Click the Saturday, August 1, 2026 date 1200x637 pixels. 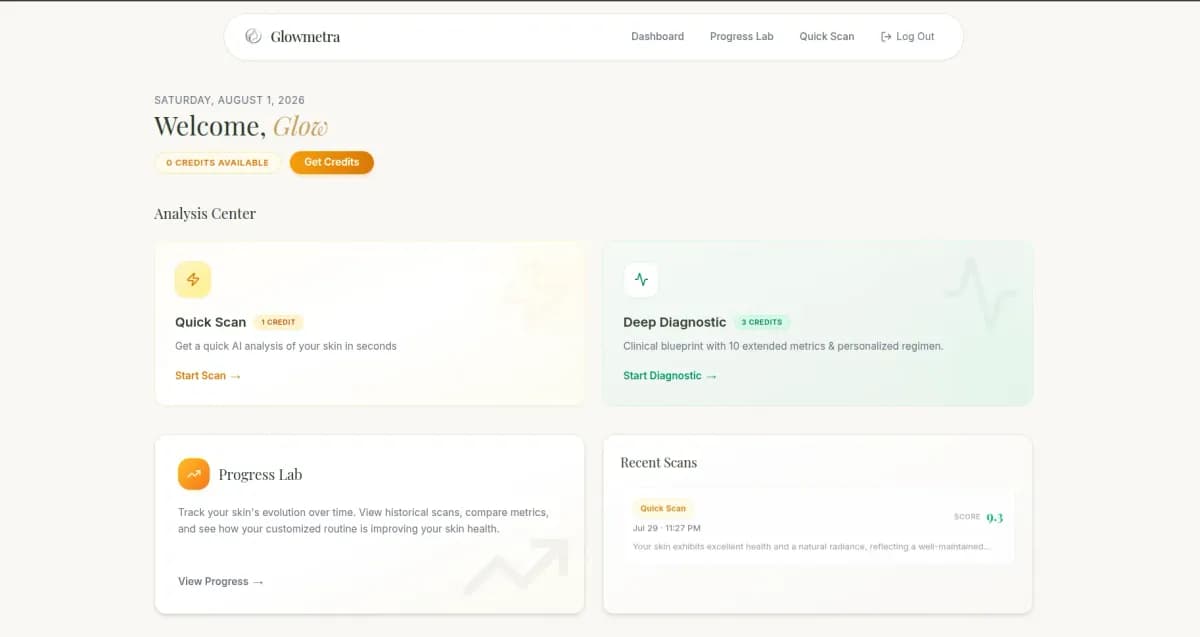[230, 100]
